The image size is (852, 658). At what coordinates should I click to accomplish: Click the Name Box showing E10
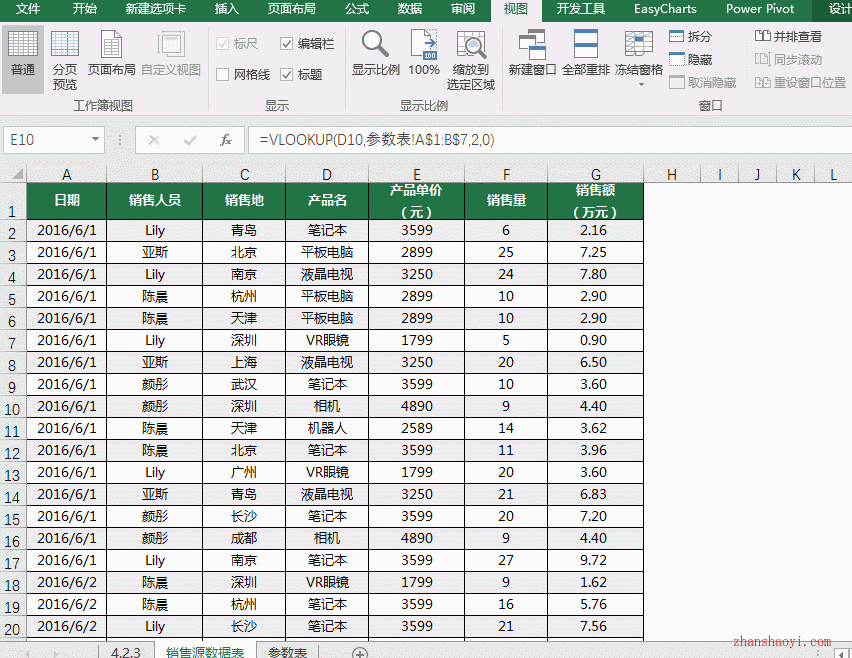[x=47, y=140]
